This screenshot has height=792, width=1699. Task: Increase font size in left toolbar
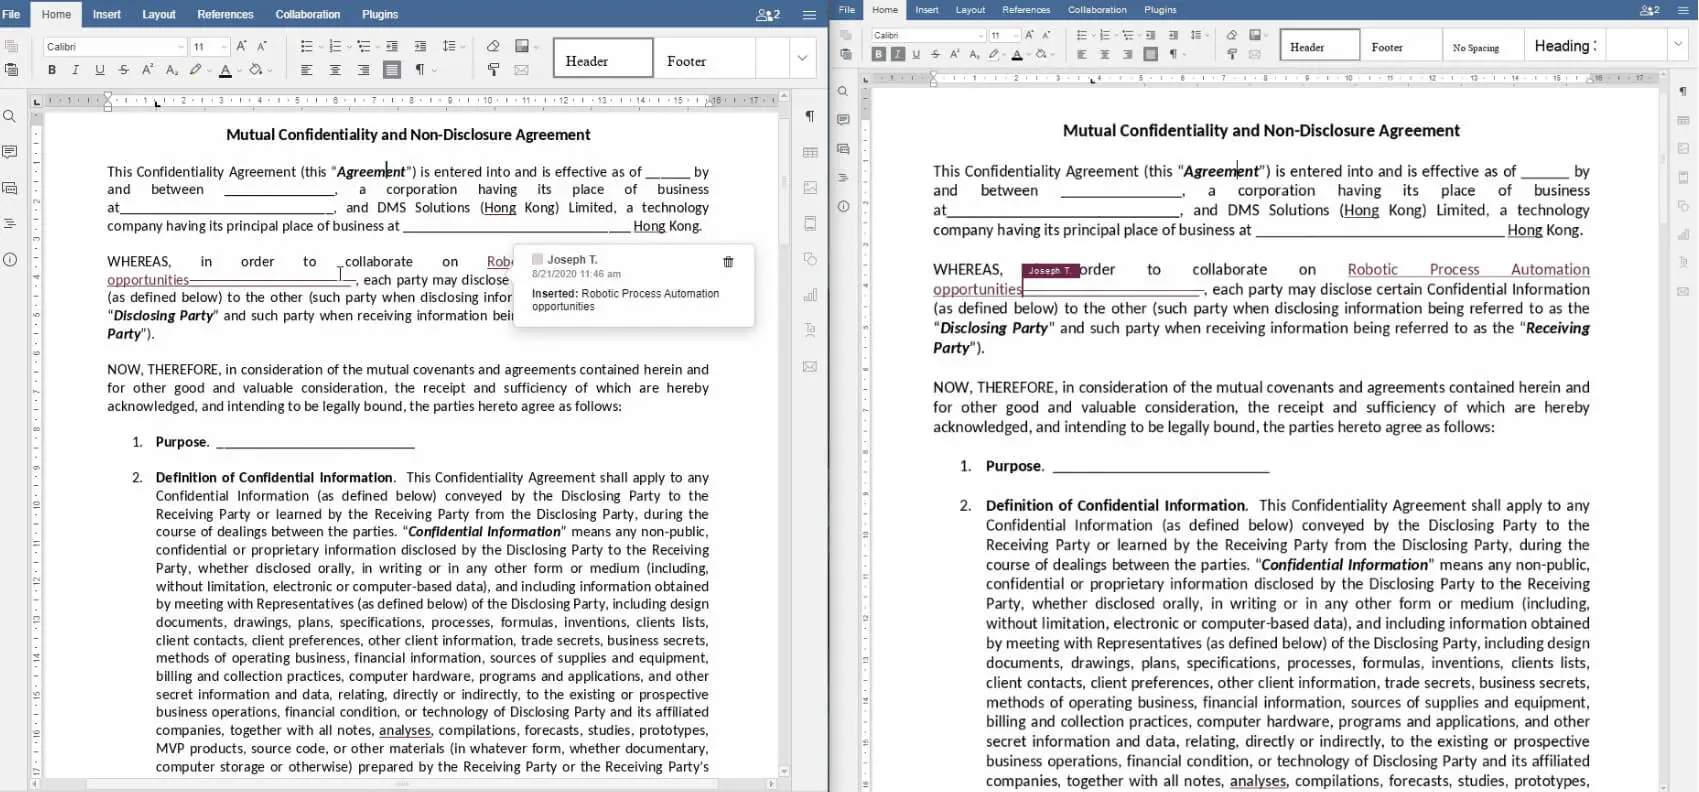241,46
